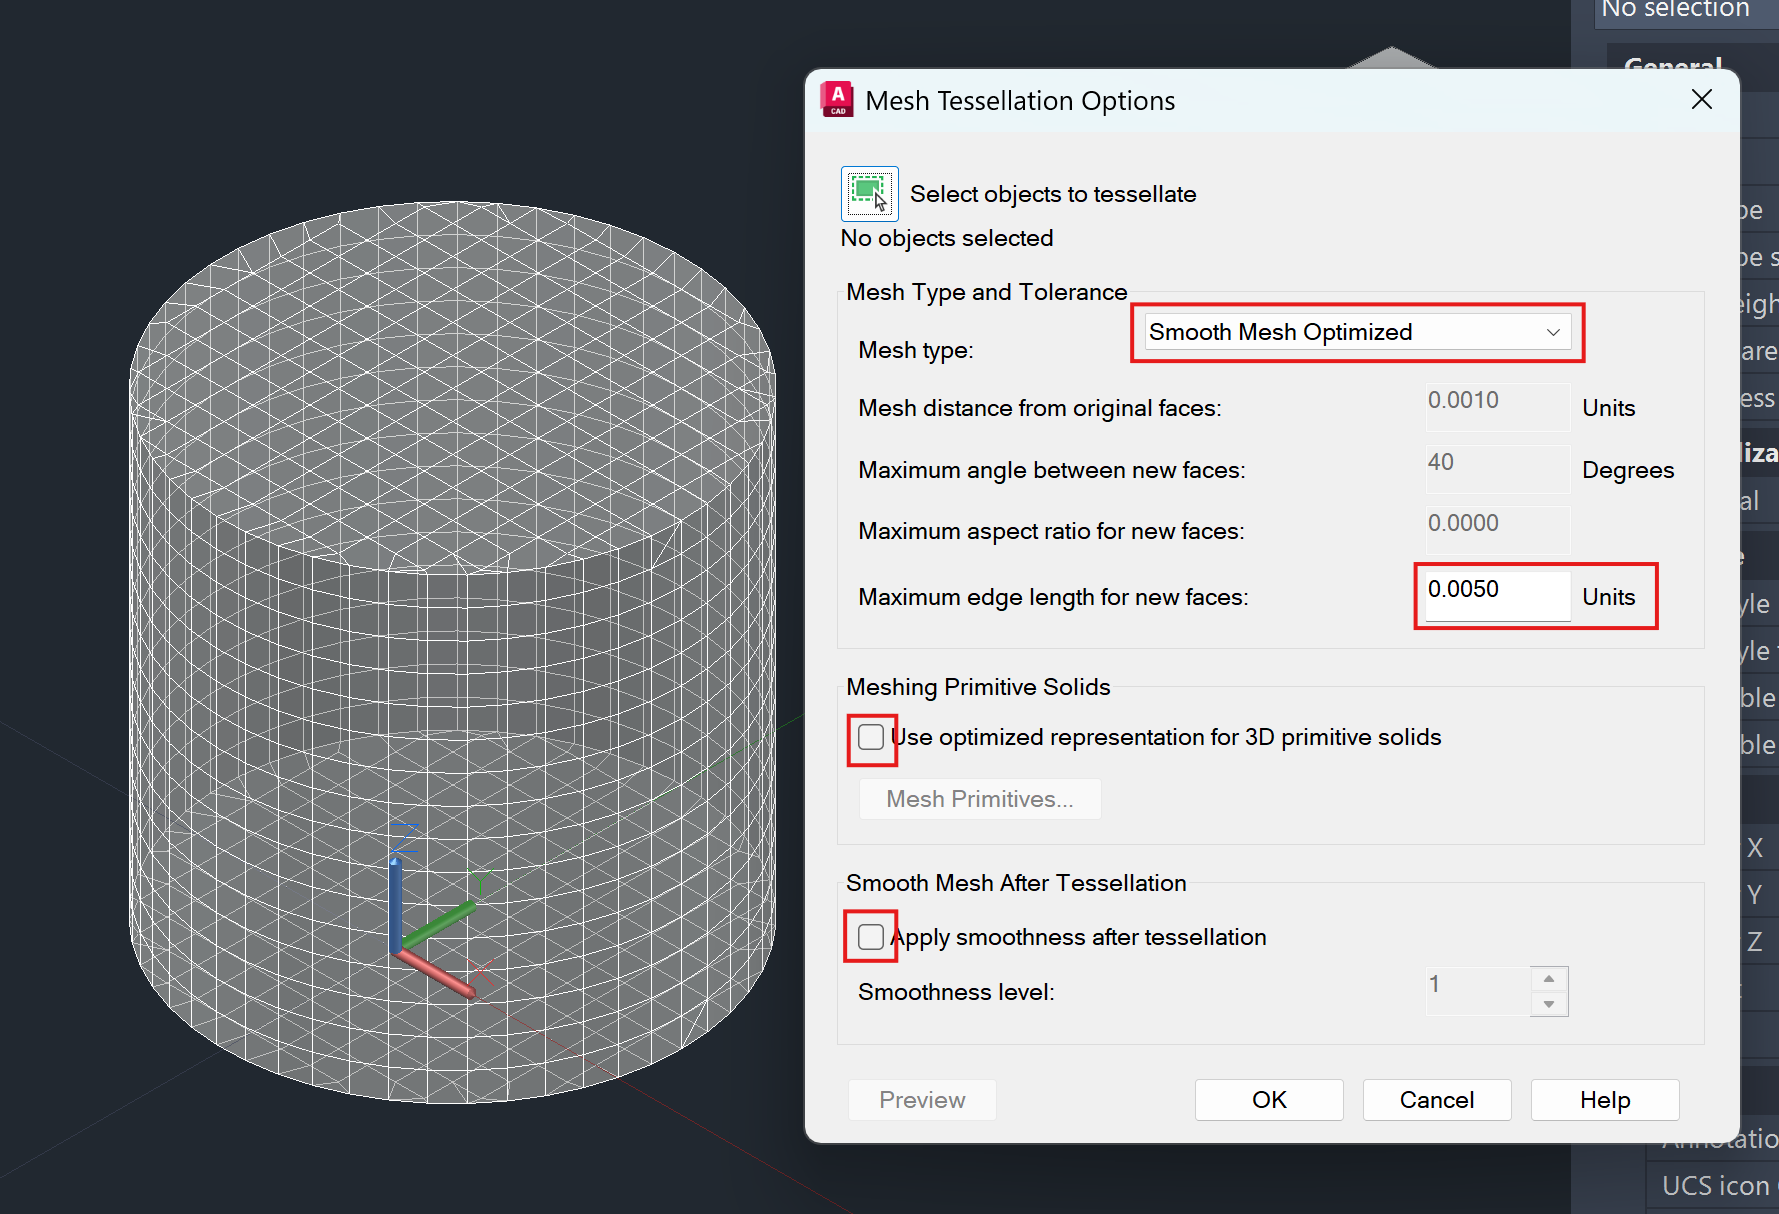Click the AutoCAD icon in the dialog title bar
Screen dimensions: 1779x1214
tap(837, 100)
